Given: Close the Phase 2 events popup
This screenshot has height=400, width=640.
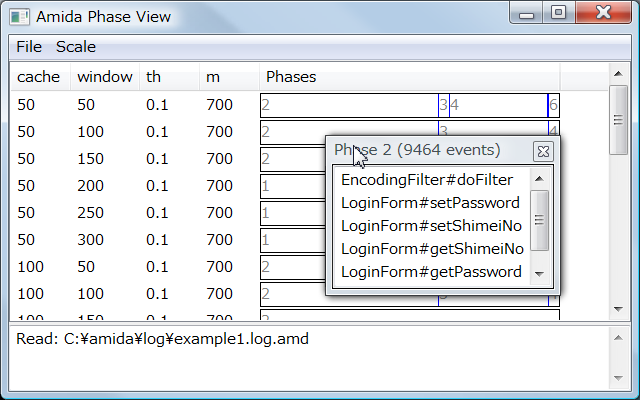Looking at the screenshot, I should point(543,151).
